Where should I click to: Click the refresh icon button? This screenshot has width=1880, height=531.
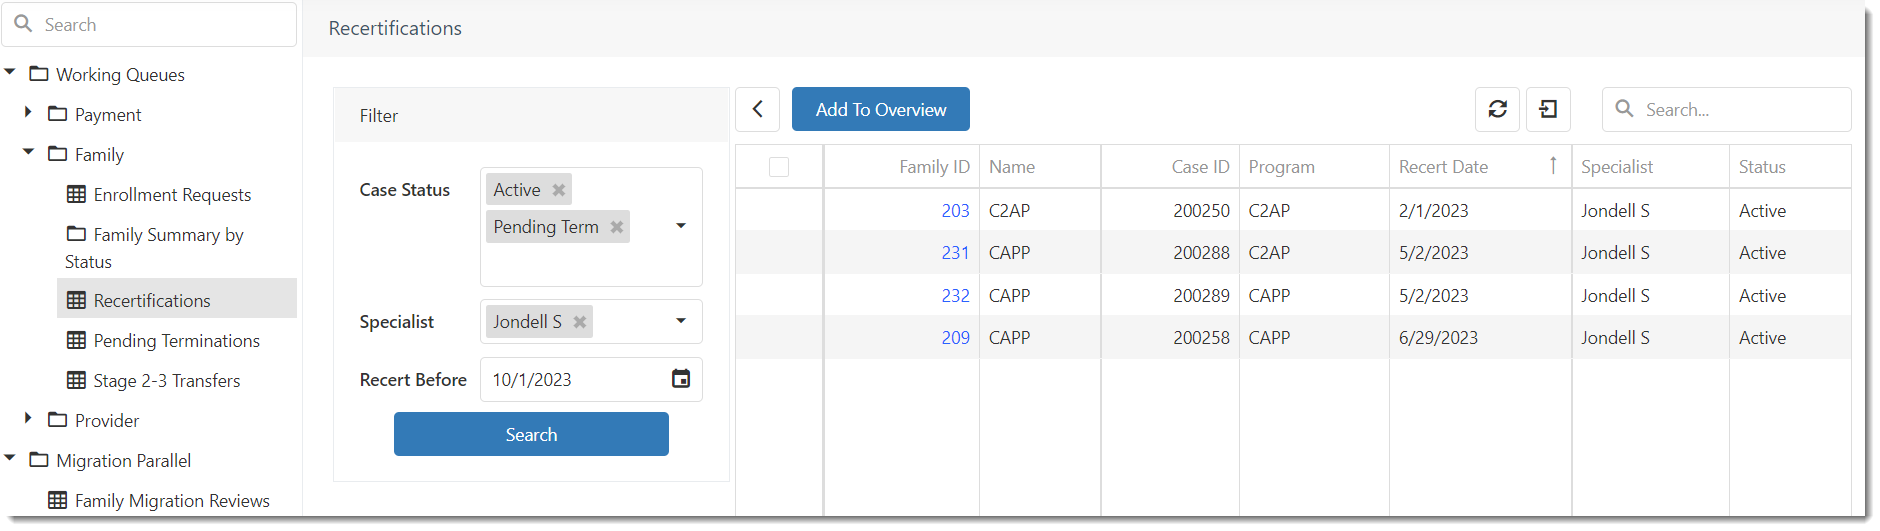coord(1497,109)
